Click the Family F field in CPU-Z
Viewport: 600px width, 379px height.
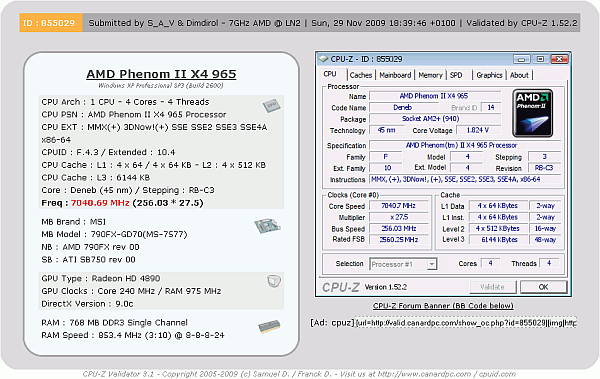[386, 157]
